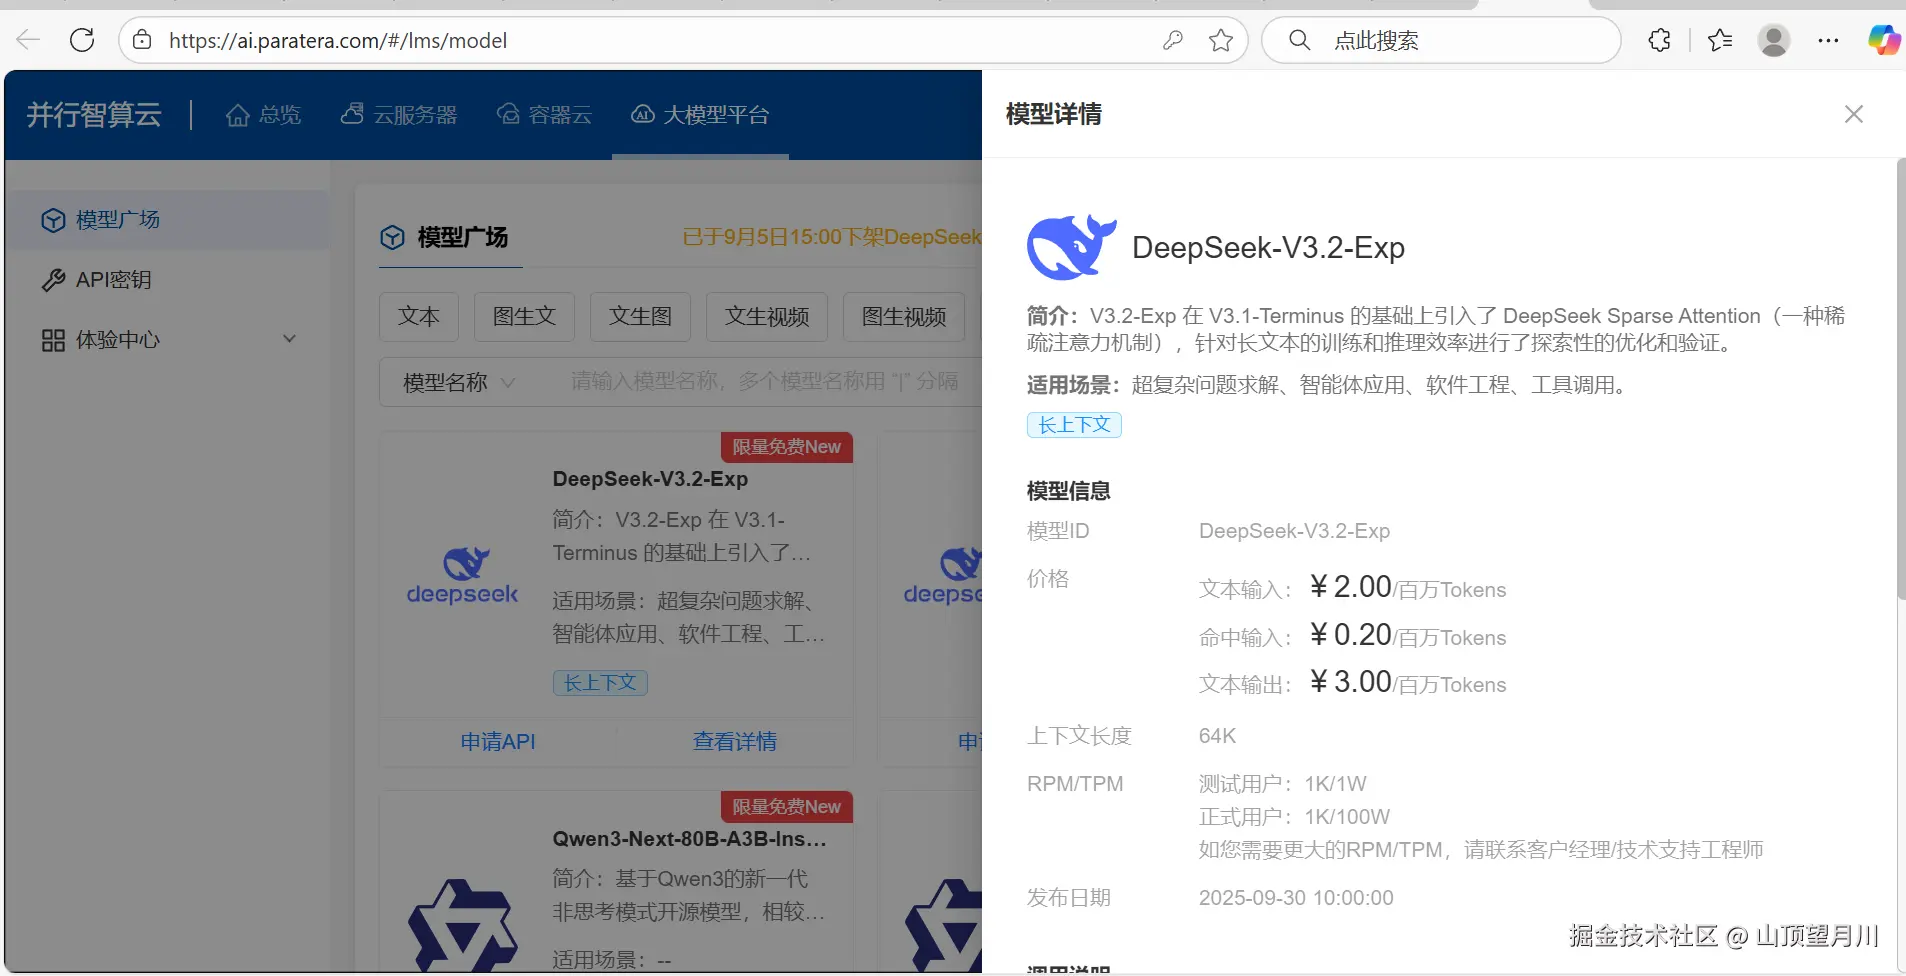
Task: Click the DeepSeek-V3.2-Exp card title
Action: tap(650, 479)
